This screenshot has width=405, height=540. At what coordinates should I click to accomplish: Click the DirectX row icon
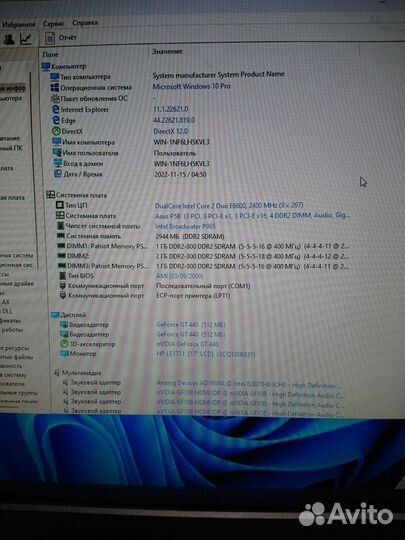tap(56, 131)
